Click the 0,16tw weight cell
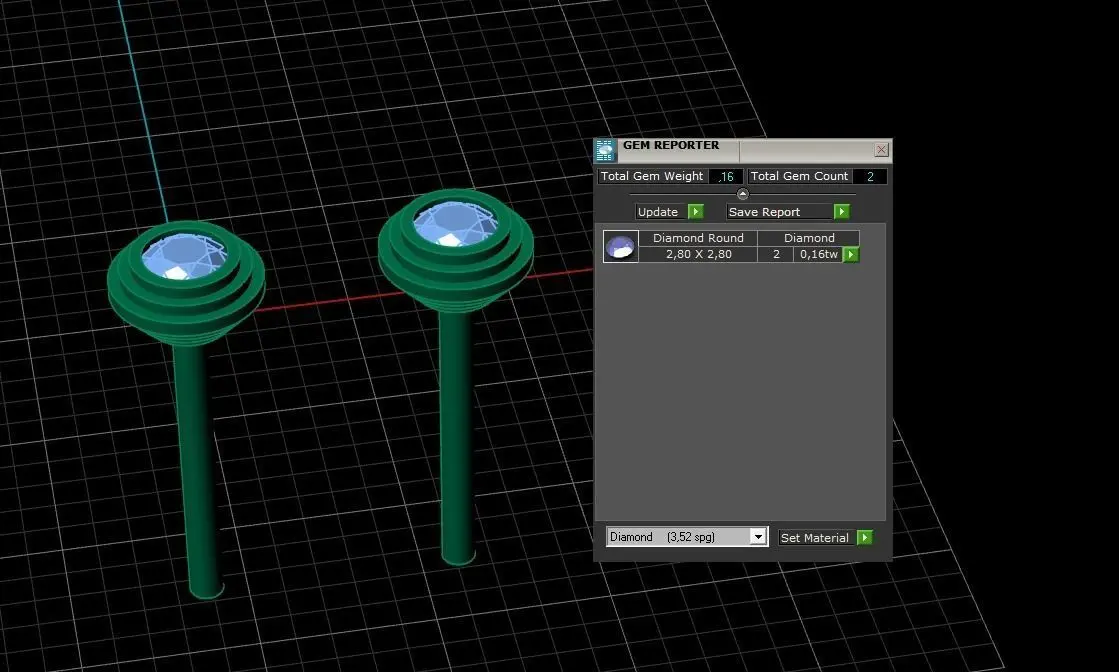Image resolution: width=1119 pixels, height=672 pixels. pos(819,255)
